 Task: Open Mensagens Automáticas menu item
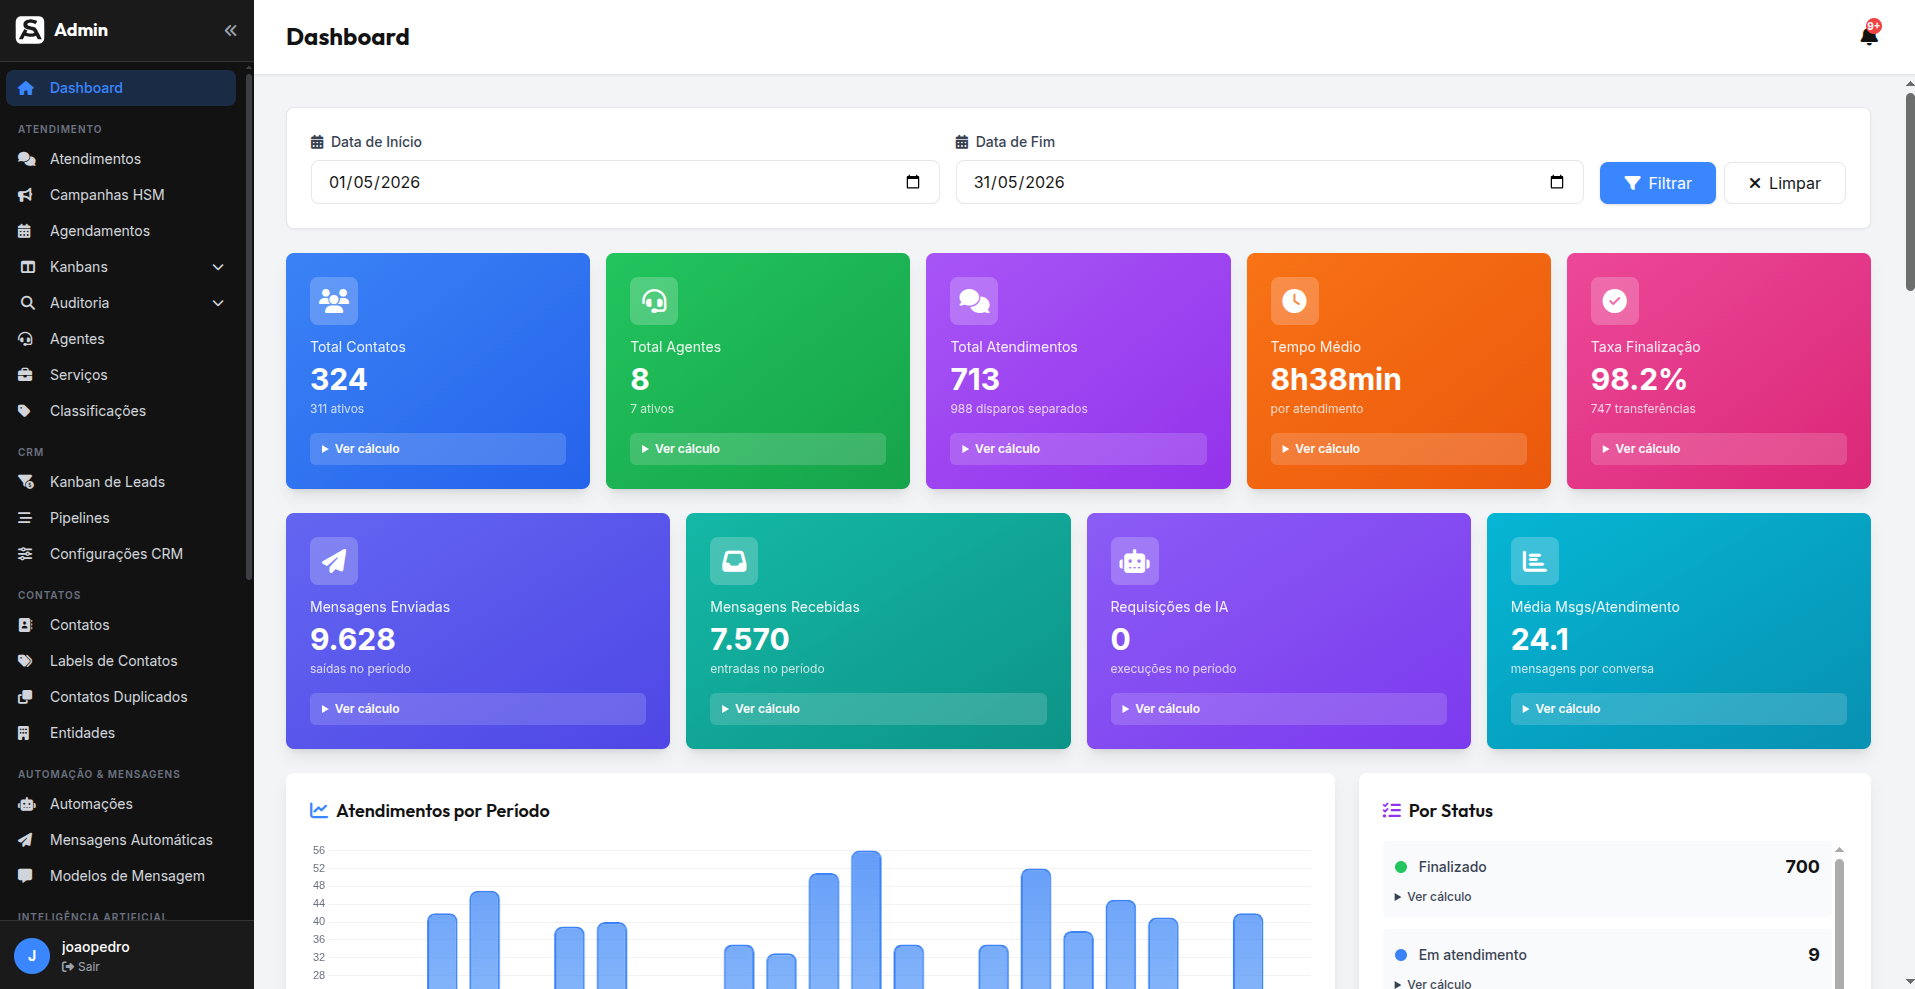(x=121, y=840)
